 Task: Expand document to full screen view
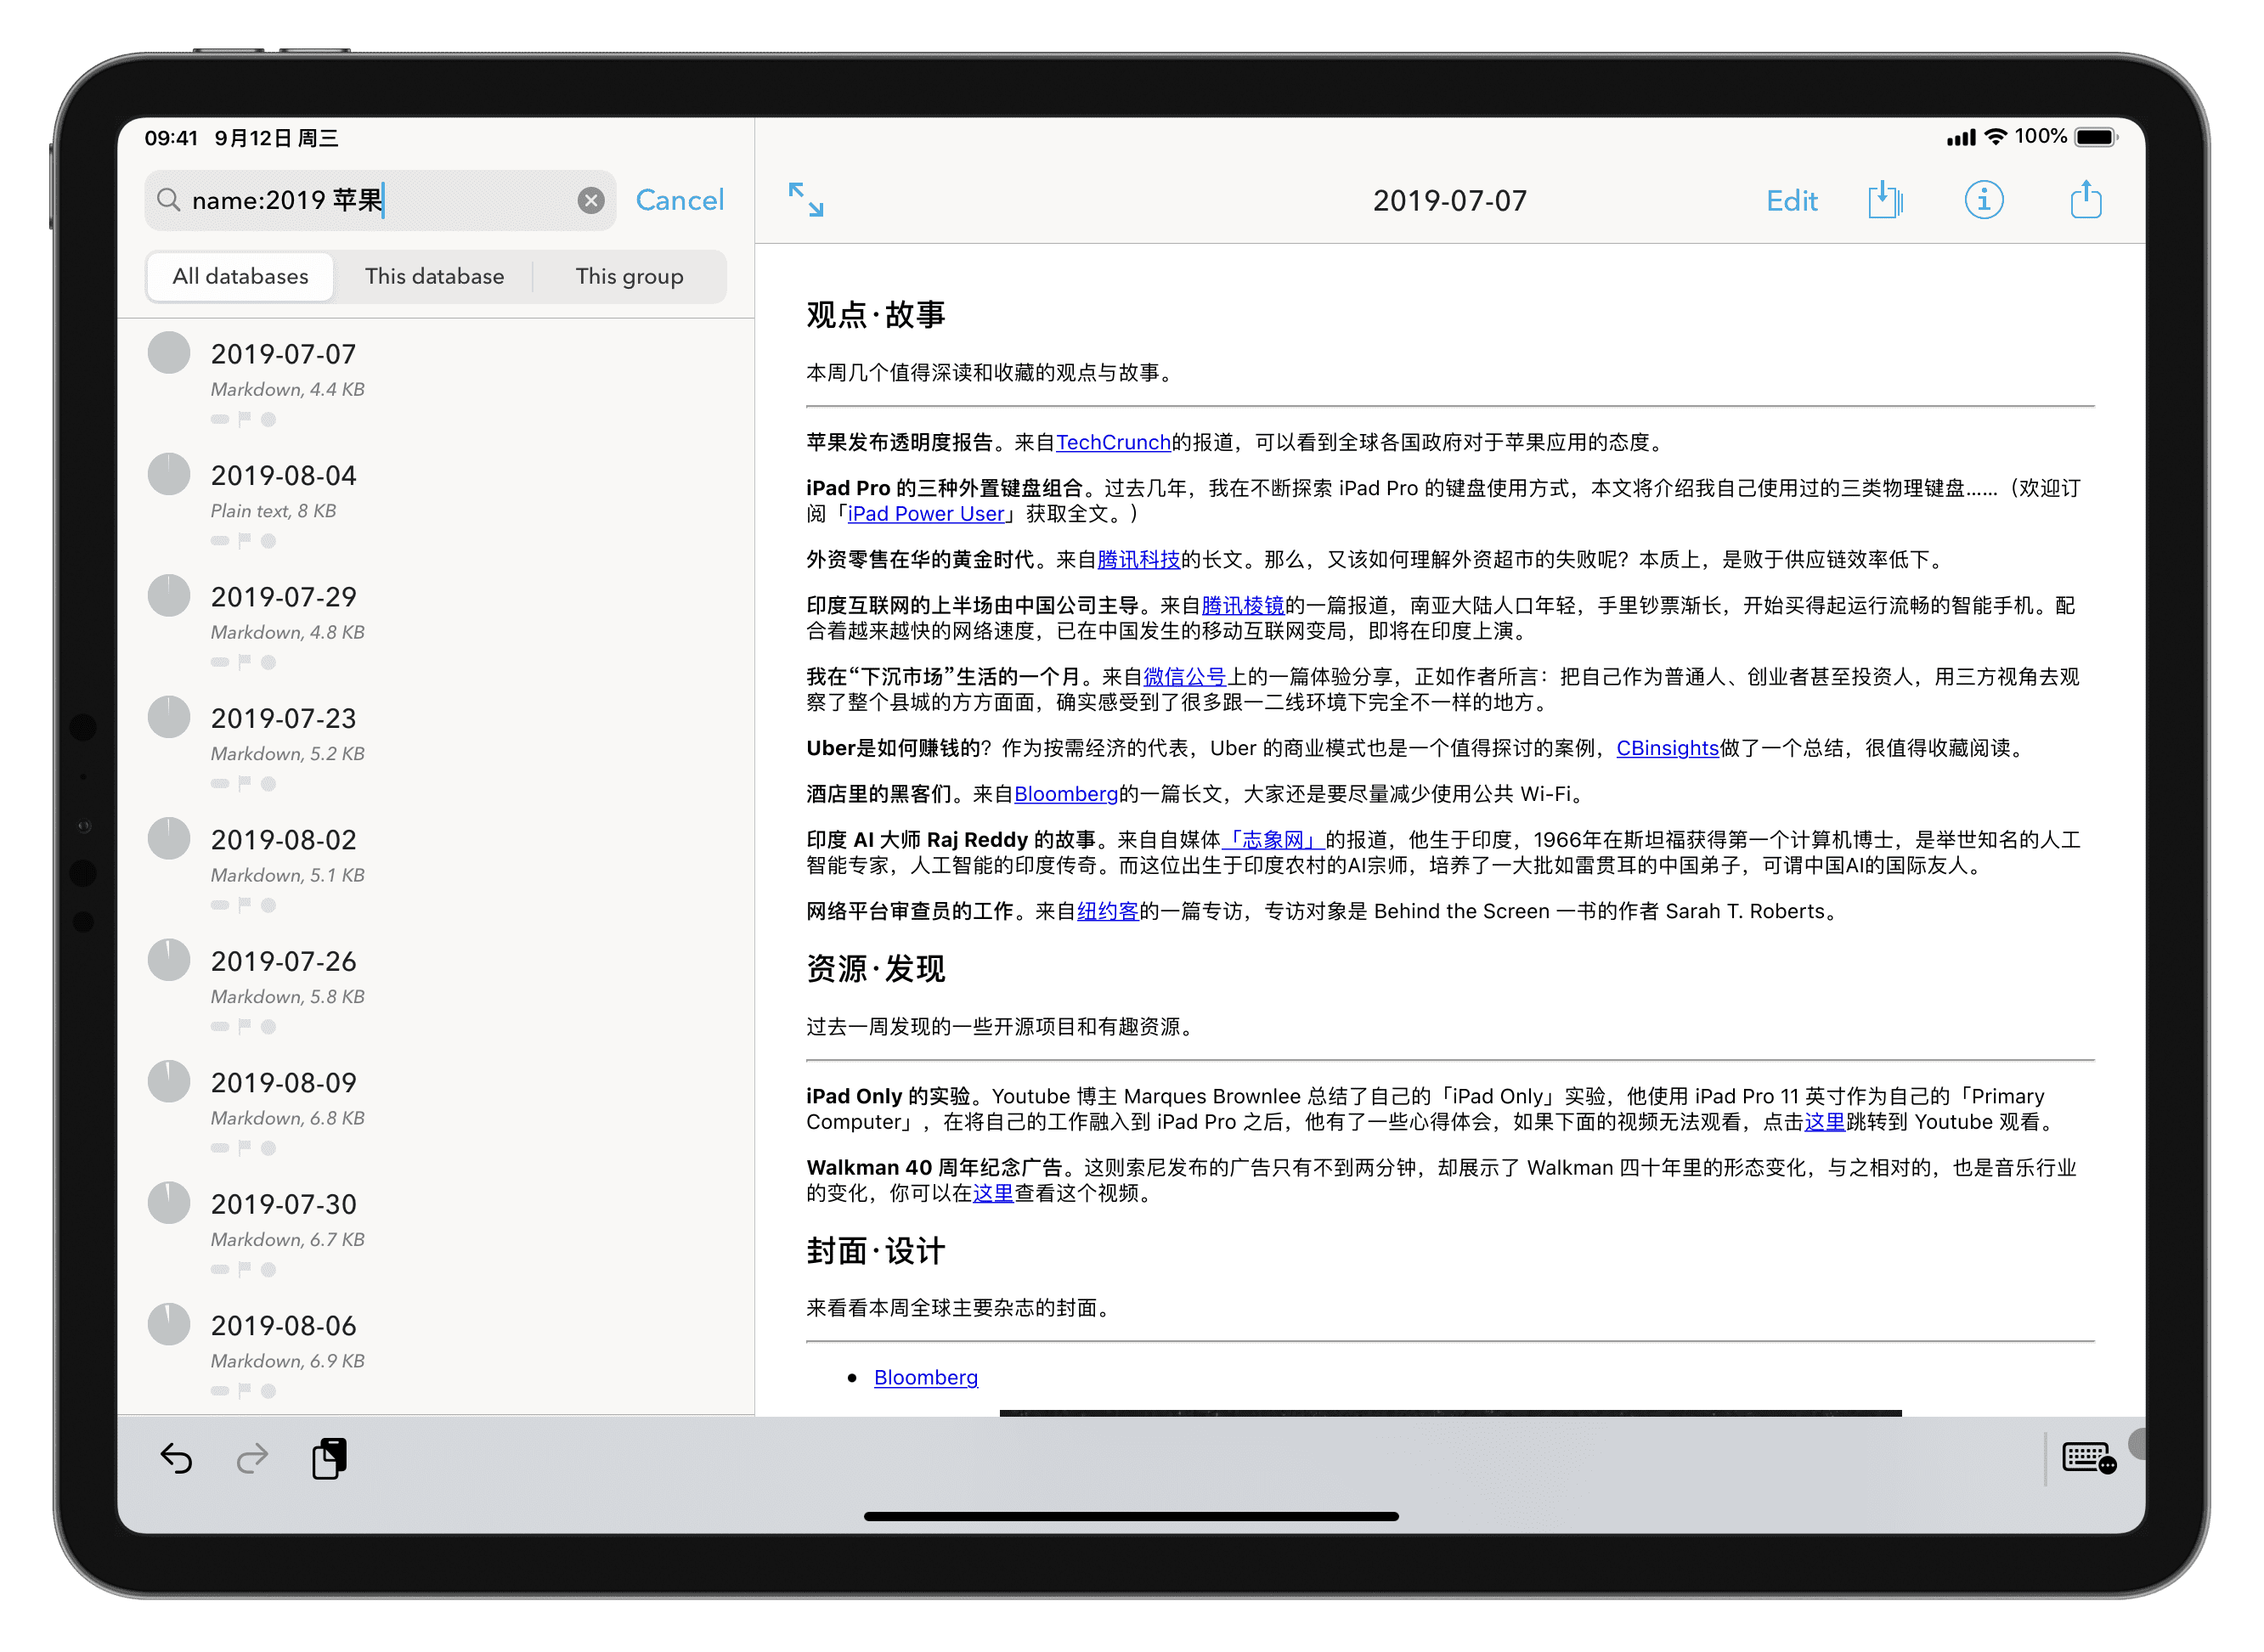point(806,200)
